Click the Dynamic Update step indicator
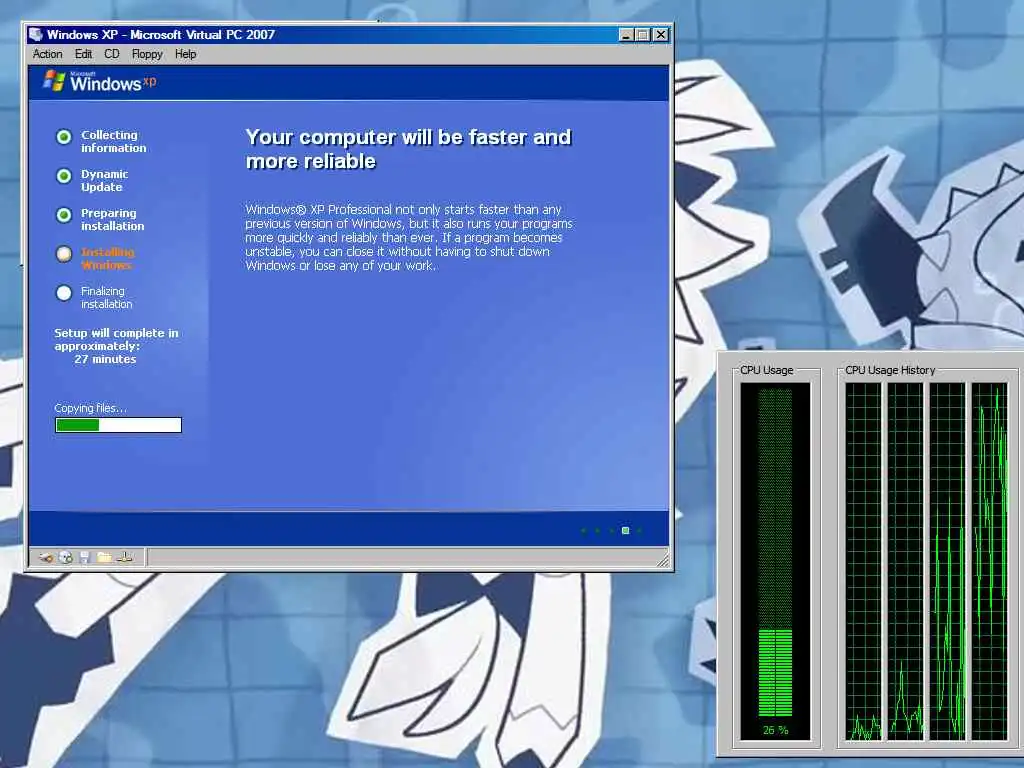Viewport: 1024px width, 768px height. coord(64,176)
